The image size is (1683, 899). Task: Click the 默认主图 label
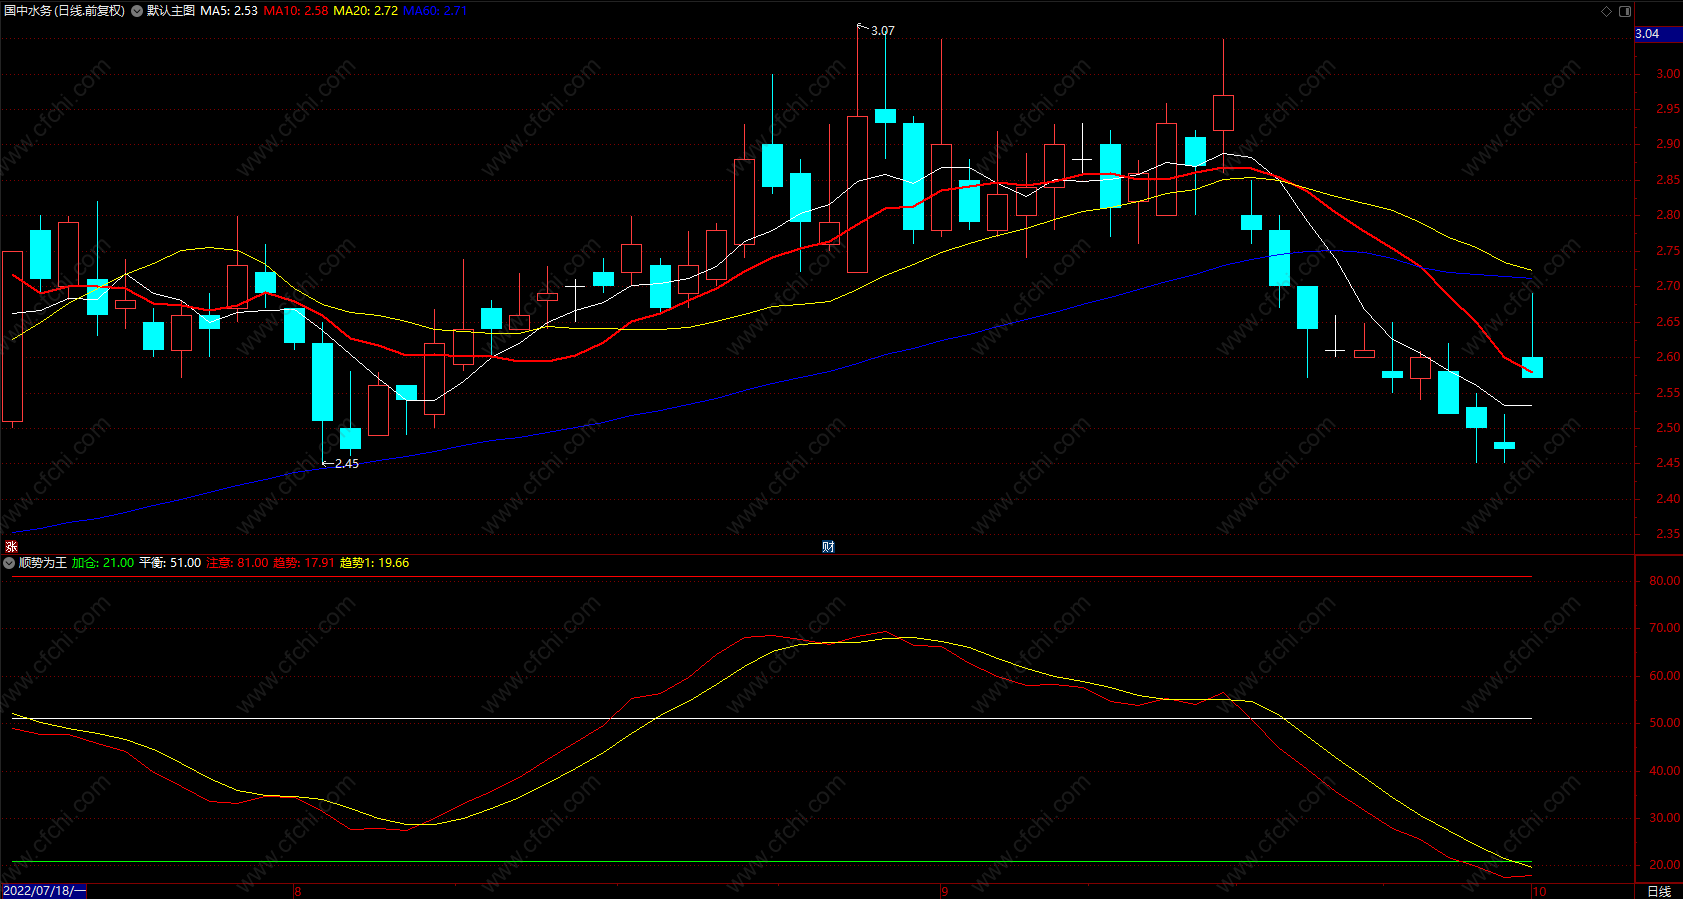tap(171, 11)
